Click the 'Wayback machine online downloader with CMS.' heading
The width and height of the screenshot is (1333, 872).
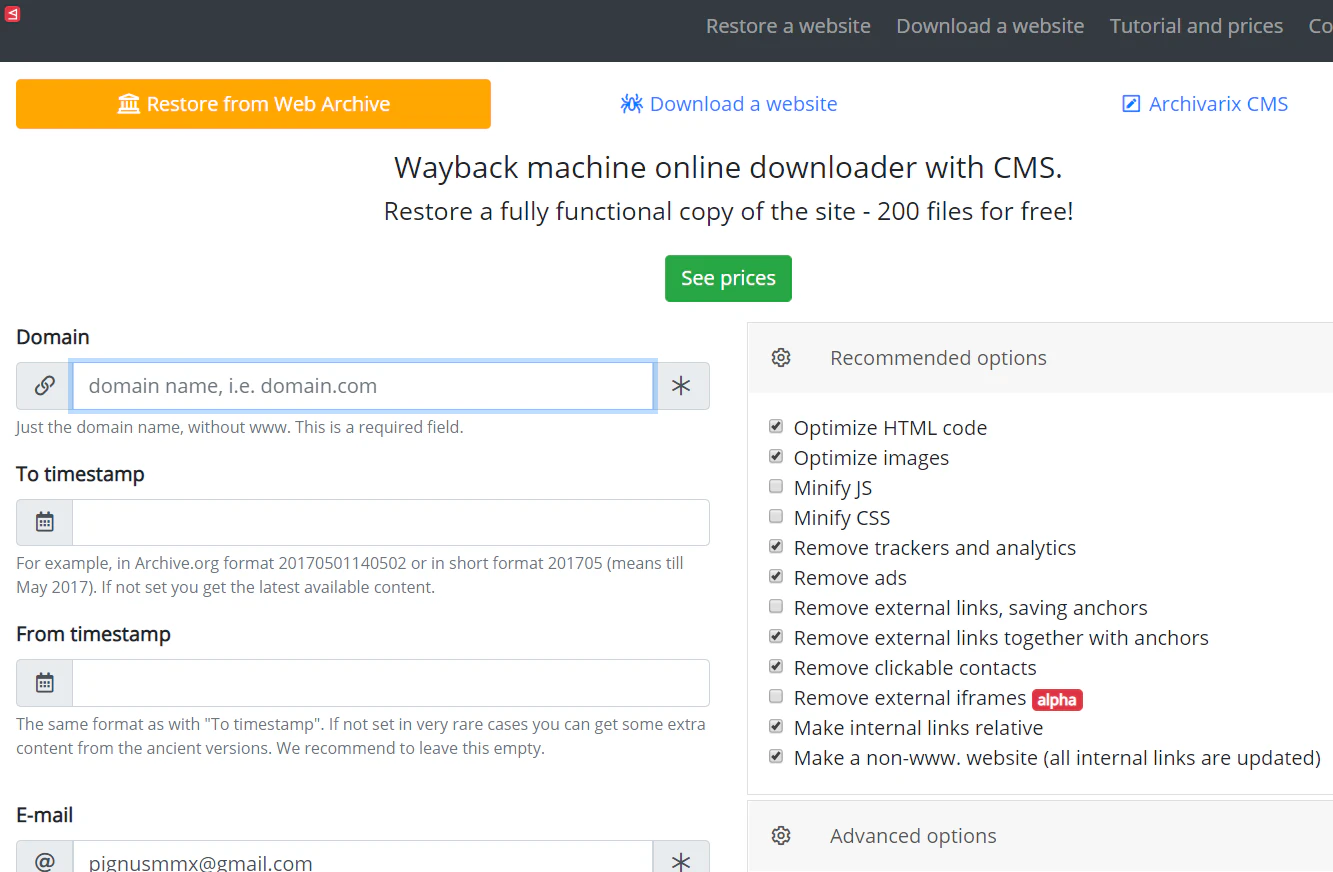728,167
